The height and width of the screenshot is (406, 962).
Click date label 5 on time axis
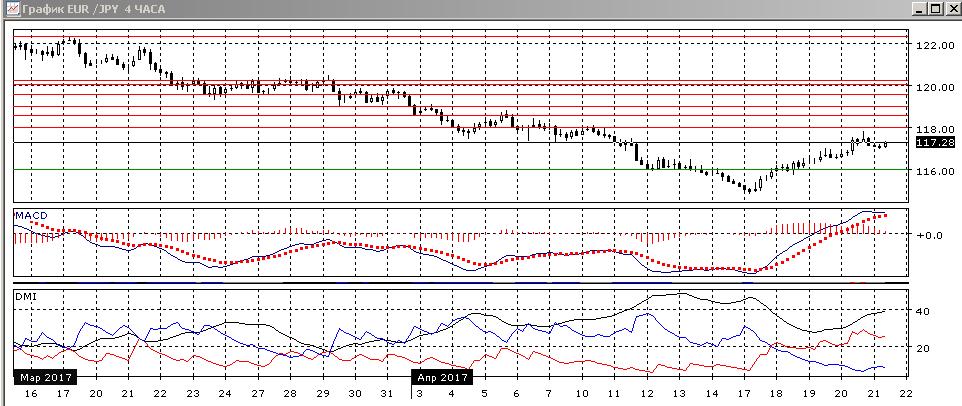click(484, 393)
